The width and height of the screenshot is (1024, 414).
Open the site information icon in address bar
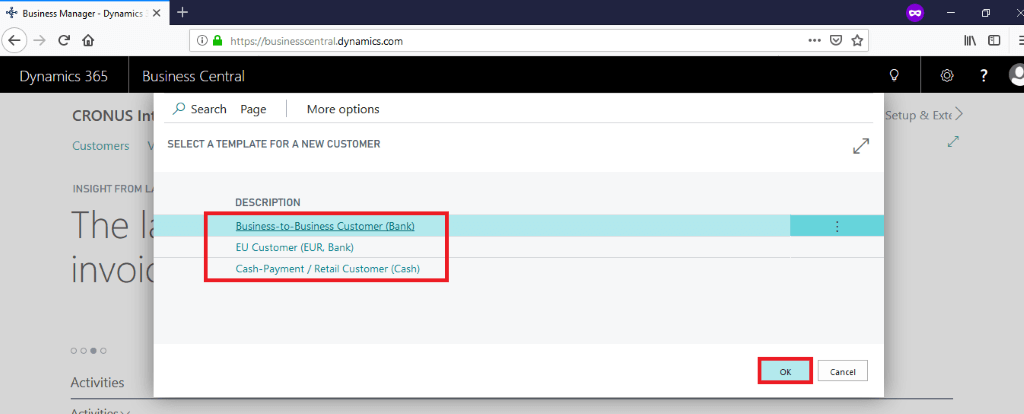[202, 40]
